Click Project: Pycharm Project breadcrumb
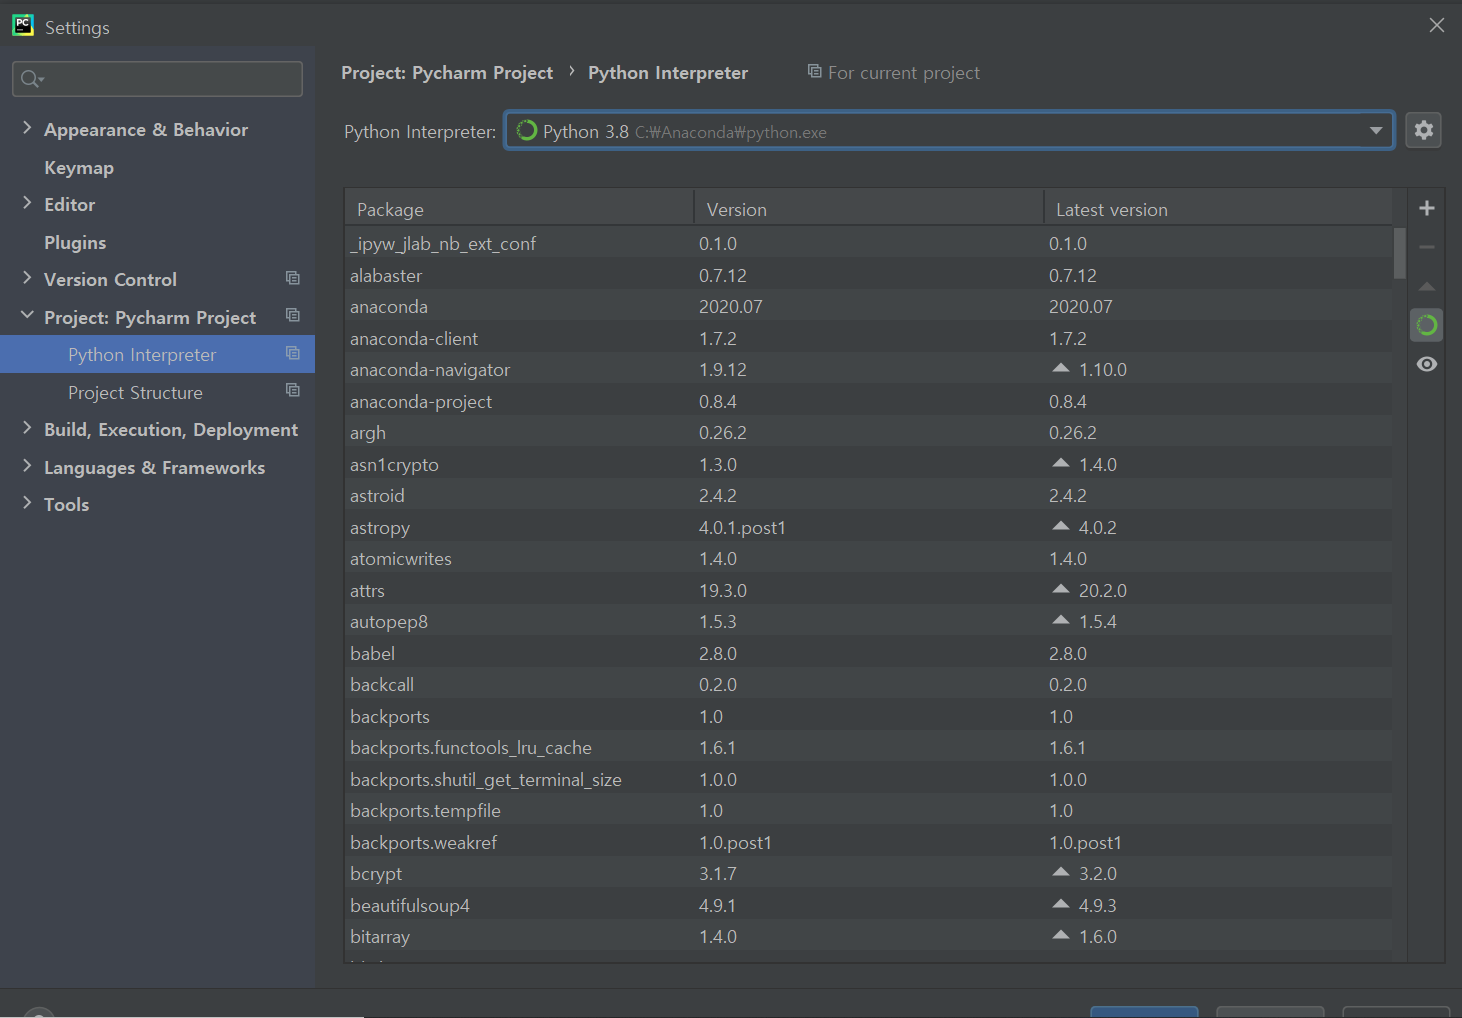Screen dimensions: 1462x1018 point(447,73)
